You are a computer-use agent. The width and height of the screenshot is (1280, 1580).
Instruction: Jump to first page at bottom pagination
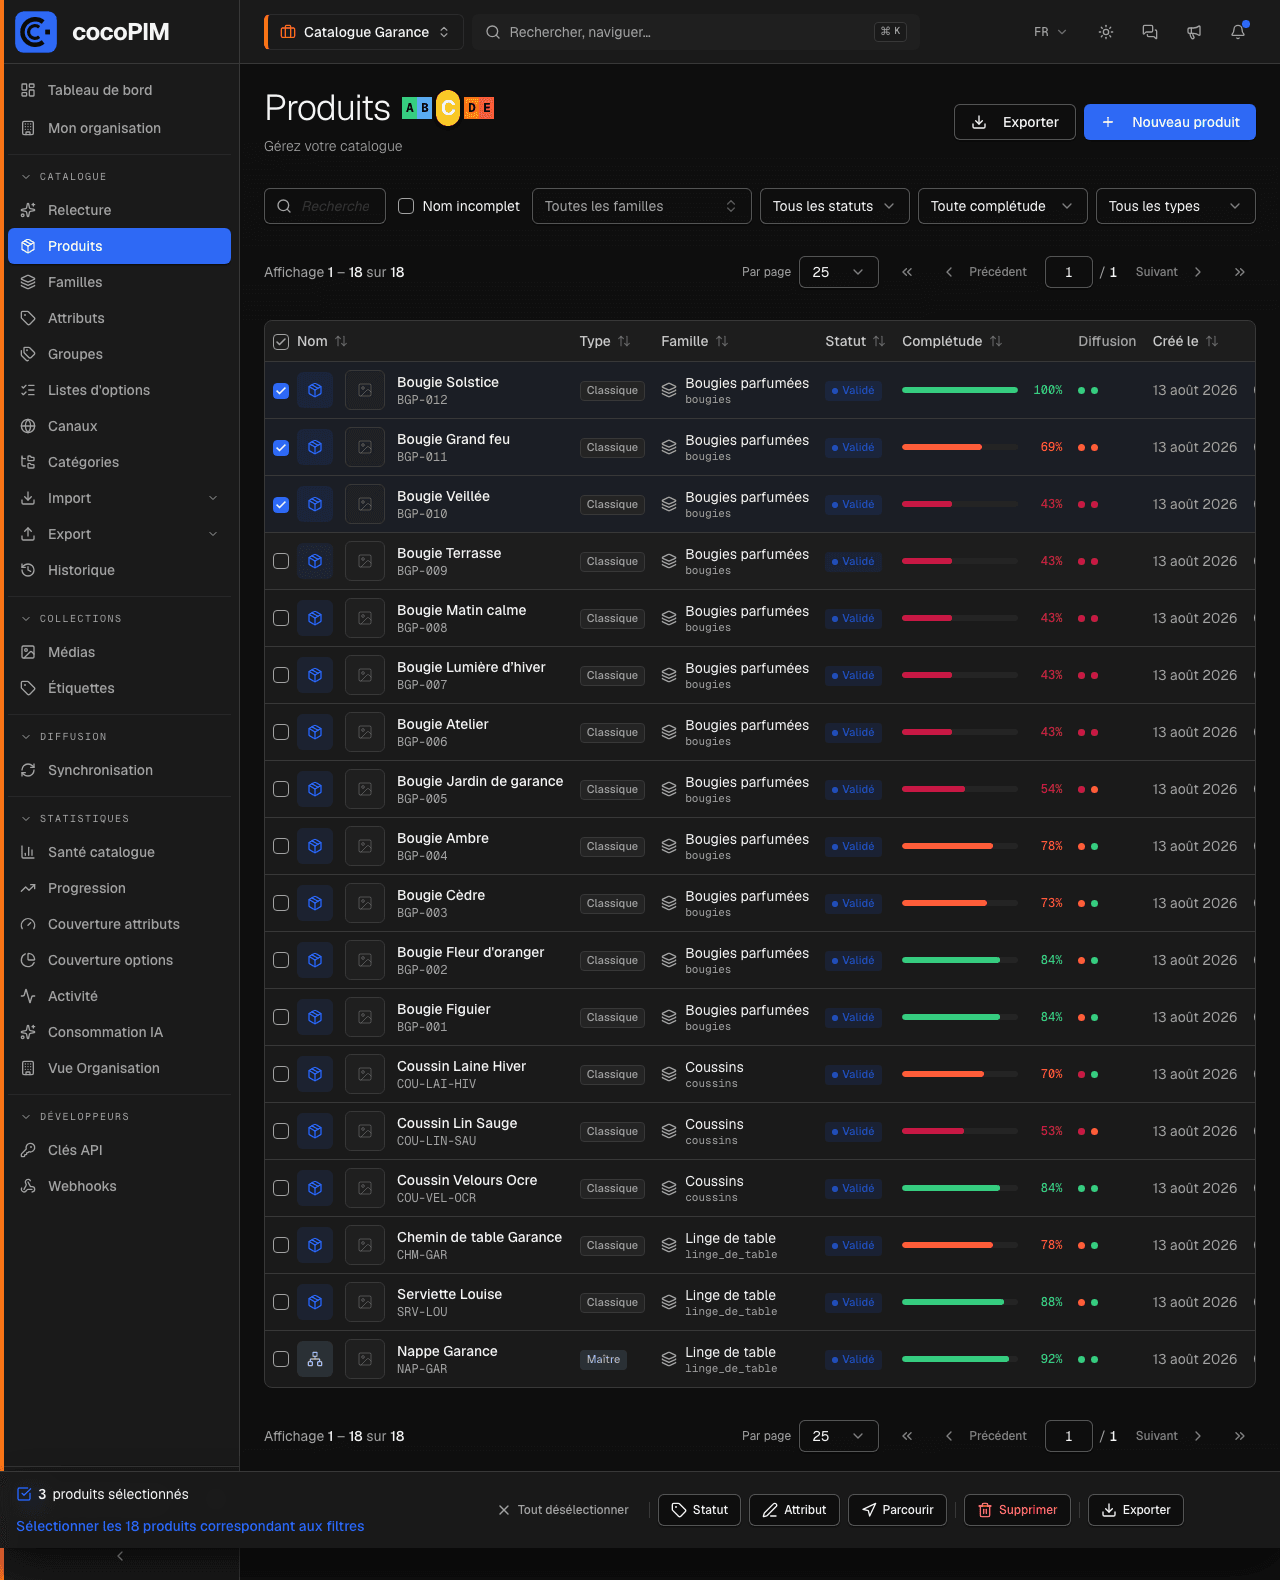pyautogui.click(x=907, y=1436)
